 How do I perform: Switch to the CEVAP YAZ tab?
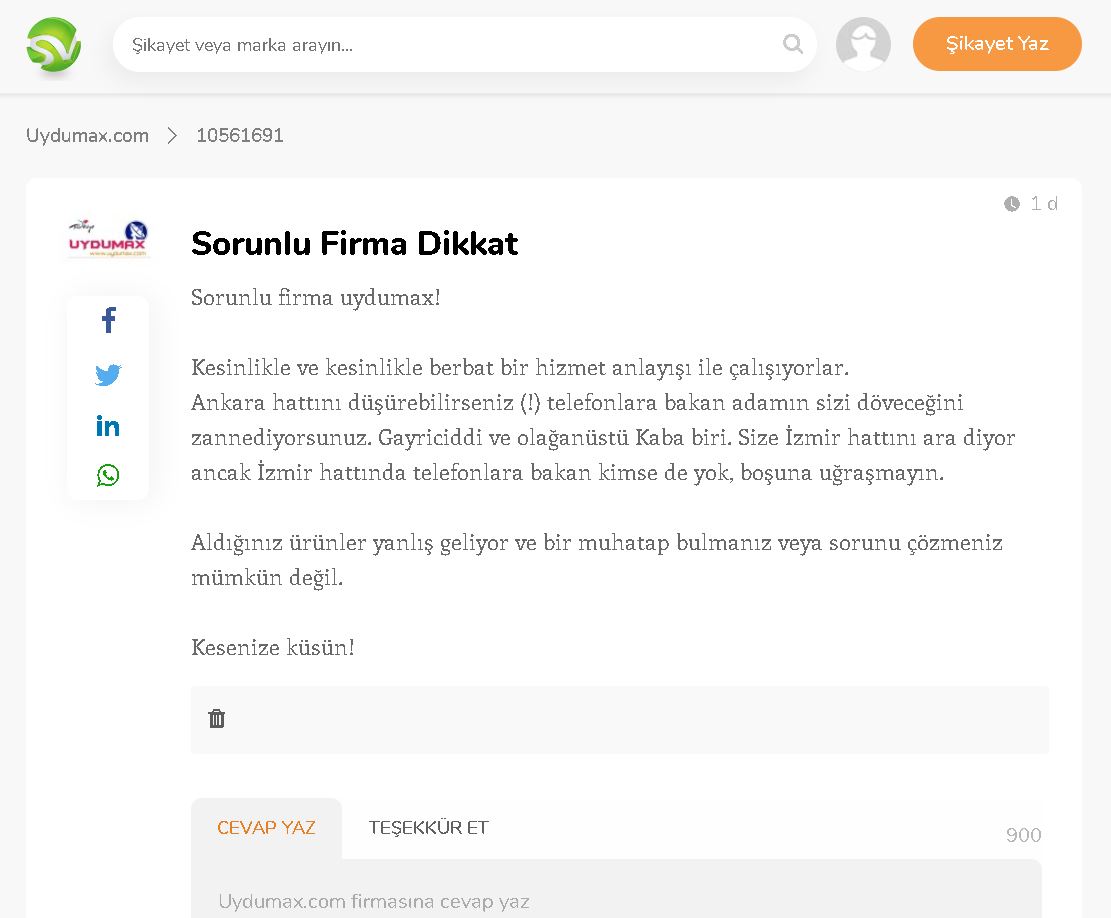[266, 828]
